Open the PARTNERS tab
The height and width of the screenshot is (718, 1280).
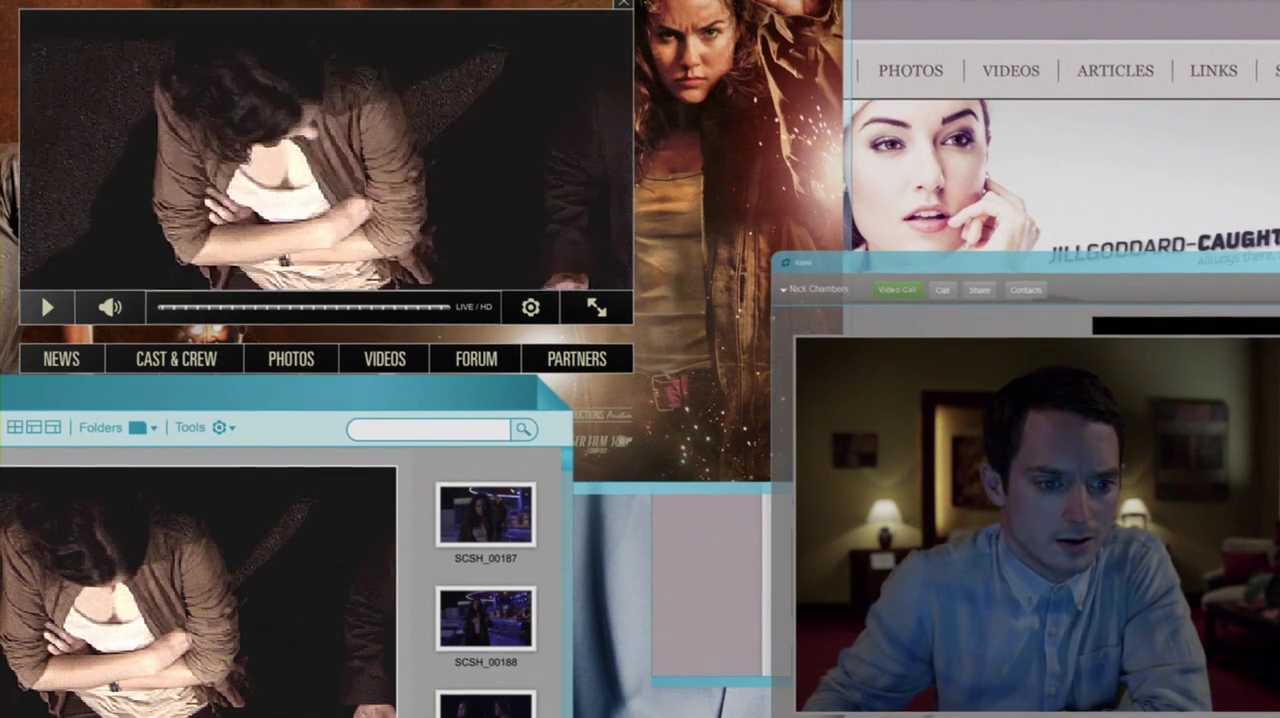click(x=577, y=359)
